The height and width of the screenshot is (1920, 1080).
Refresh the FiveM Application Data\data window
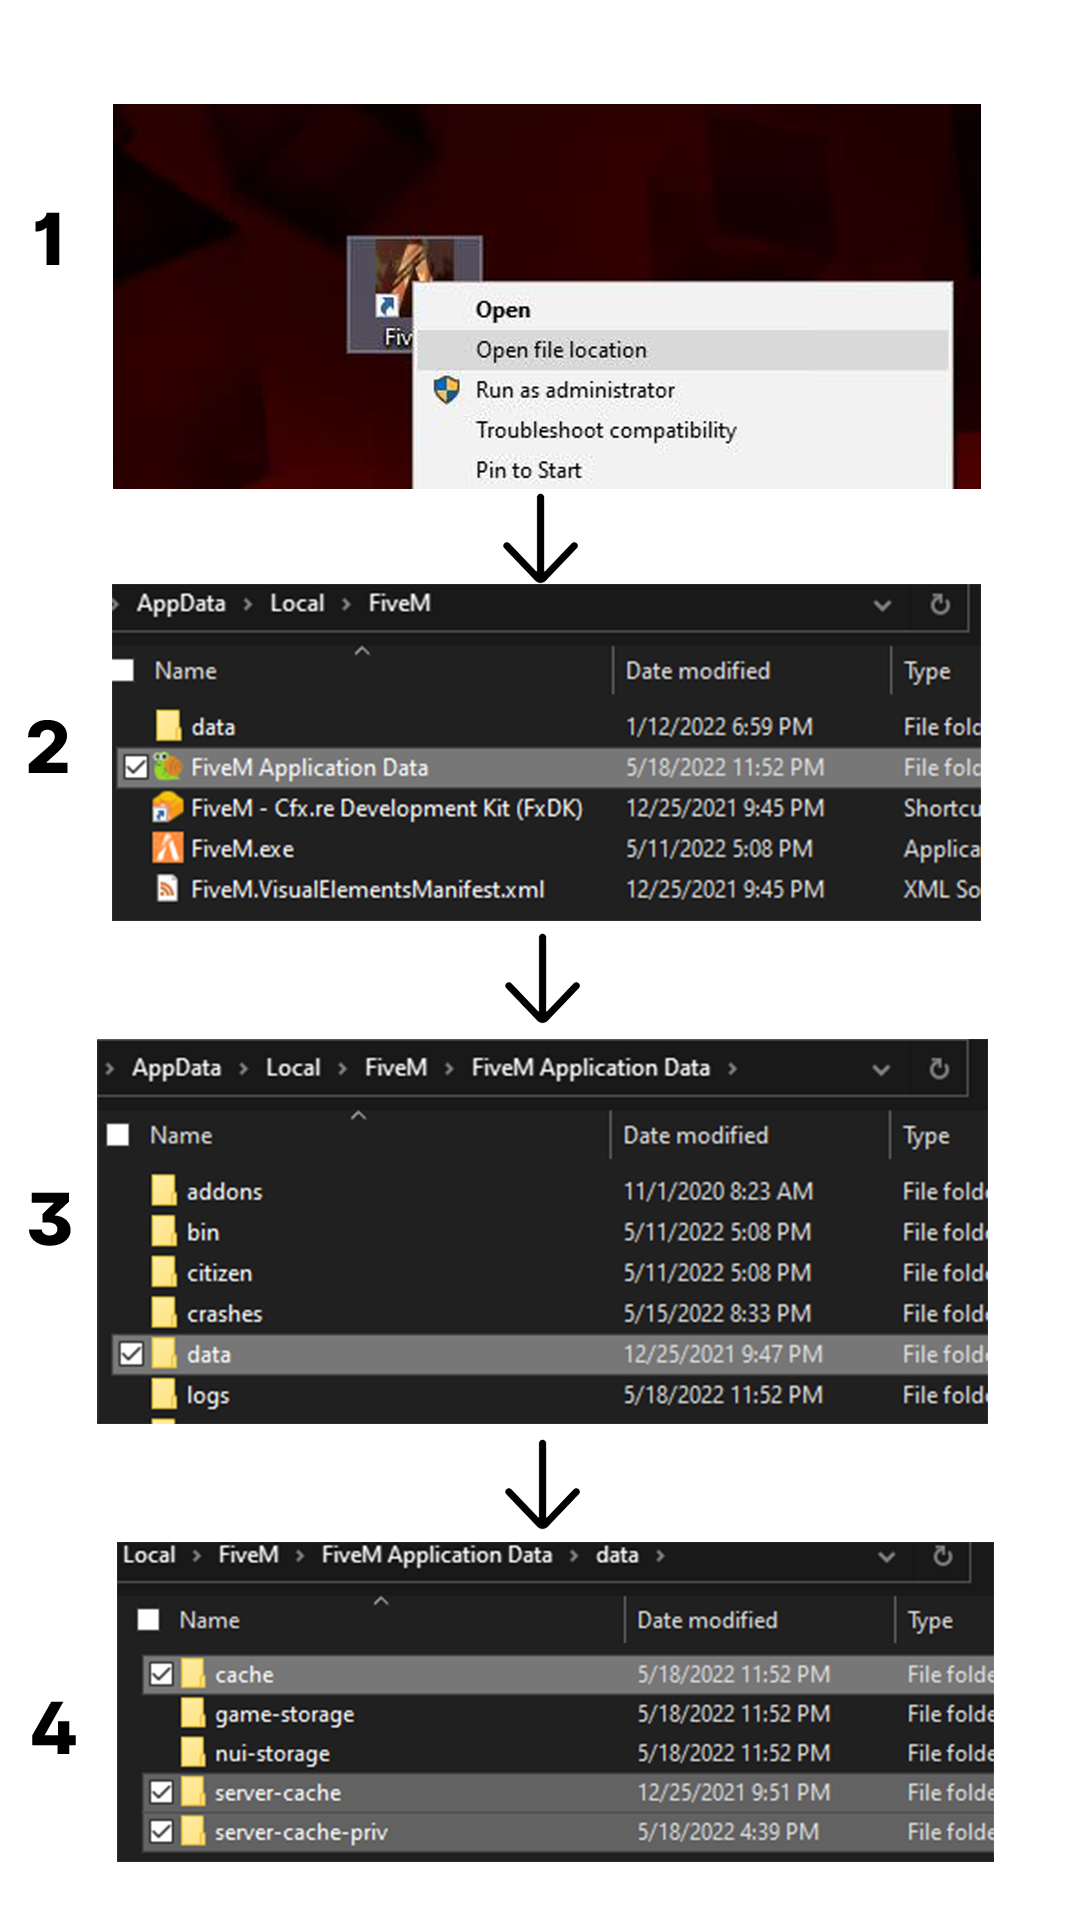[943, 1556]
